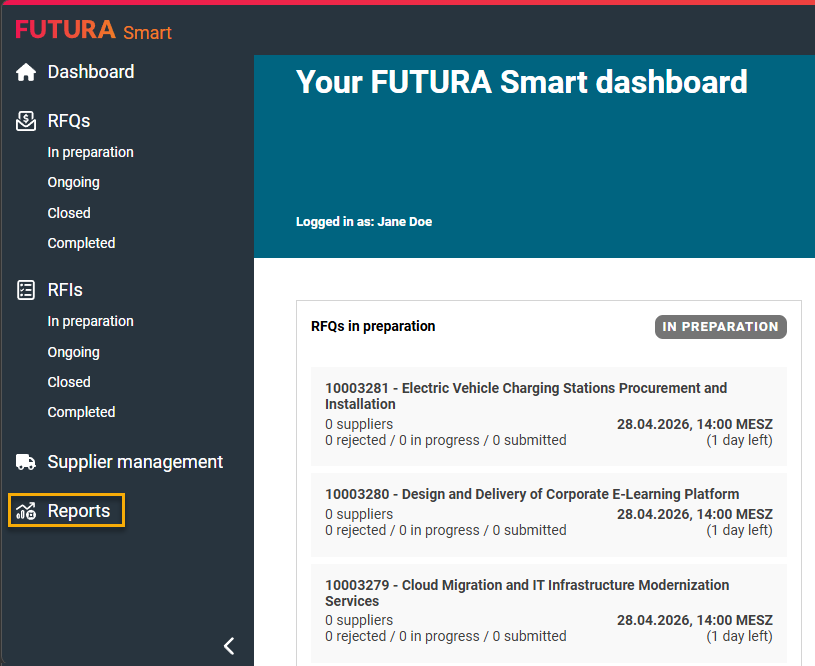815x666 pixels.
Task: Open RFQ 10003280 Corporate E-Learning Platform
Action: coord(549,514)
